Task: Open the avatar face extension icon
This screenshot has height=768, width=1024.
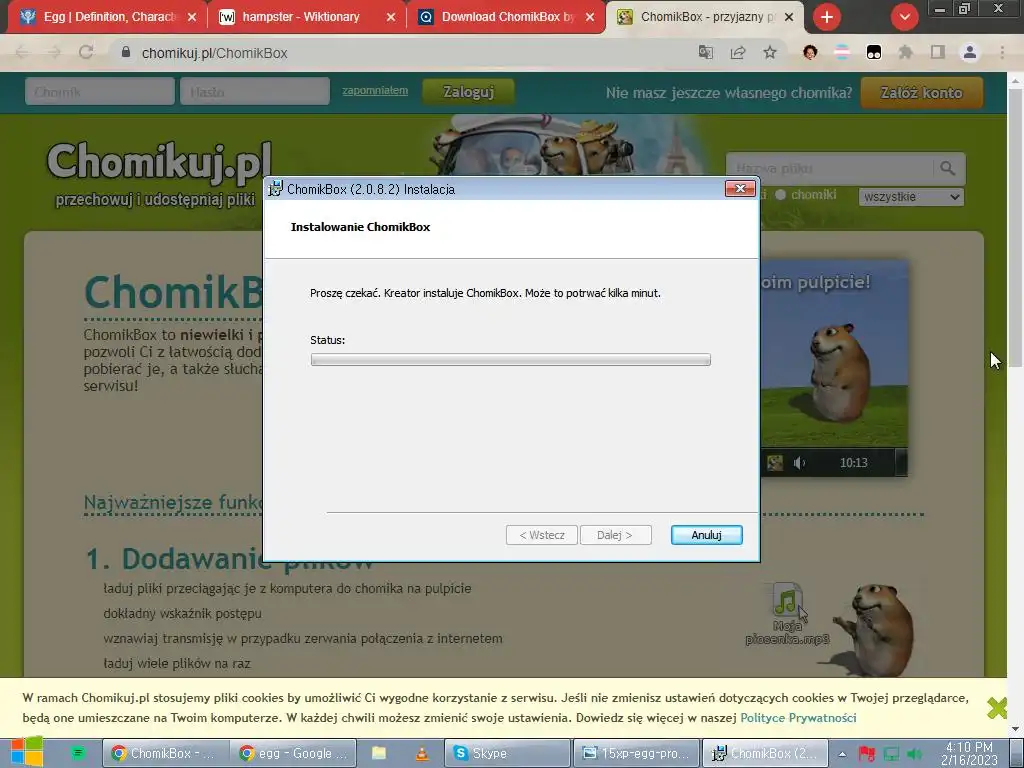Action: [x=810, y=53]
